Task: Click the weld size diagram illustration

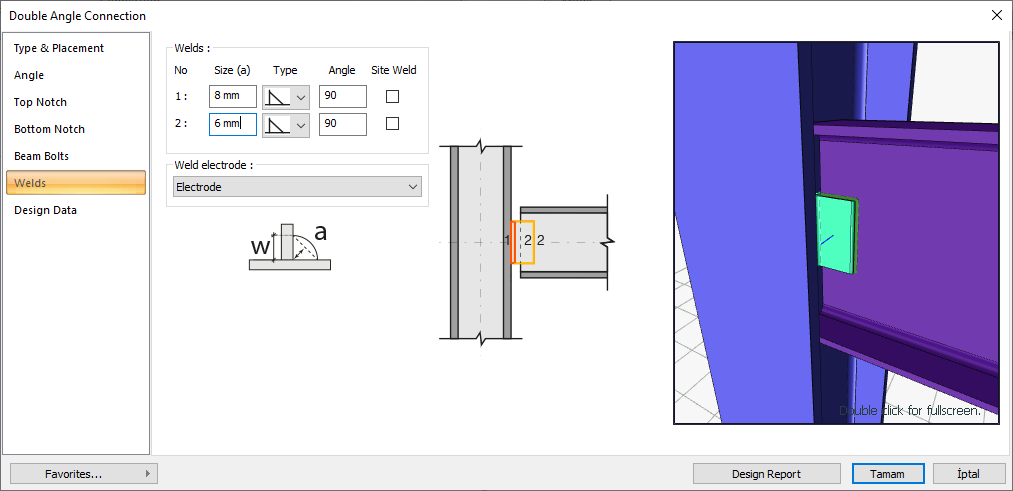Action: (x=288, y=248)
